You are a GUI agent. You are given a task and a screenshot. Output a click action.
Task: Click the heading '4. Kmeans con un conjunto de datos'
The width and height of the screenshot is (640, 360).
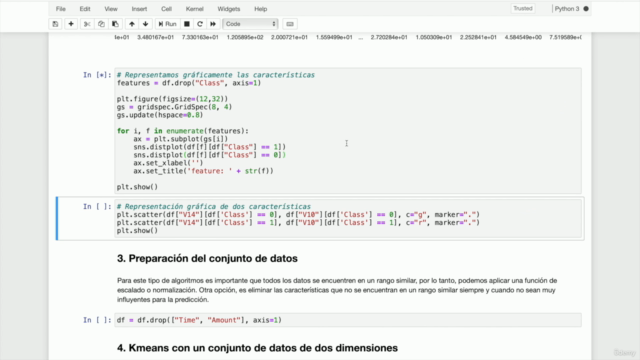coord(258,348)
